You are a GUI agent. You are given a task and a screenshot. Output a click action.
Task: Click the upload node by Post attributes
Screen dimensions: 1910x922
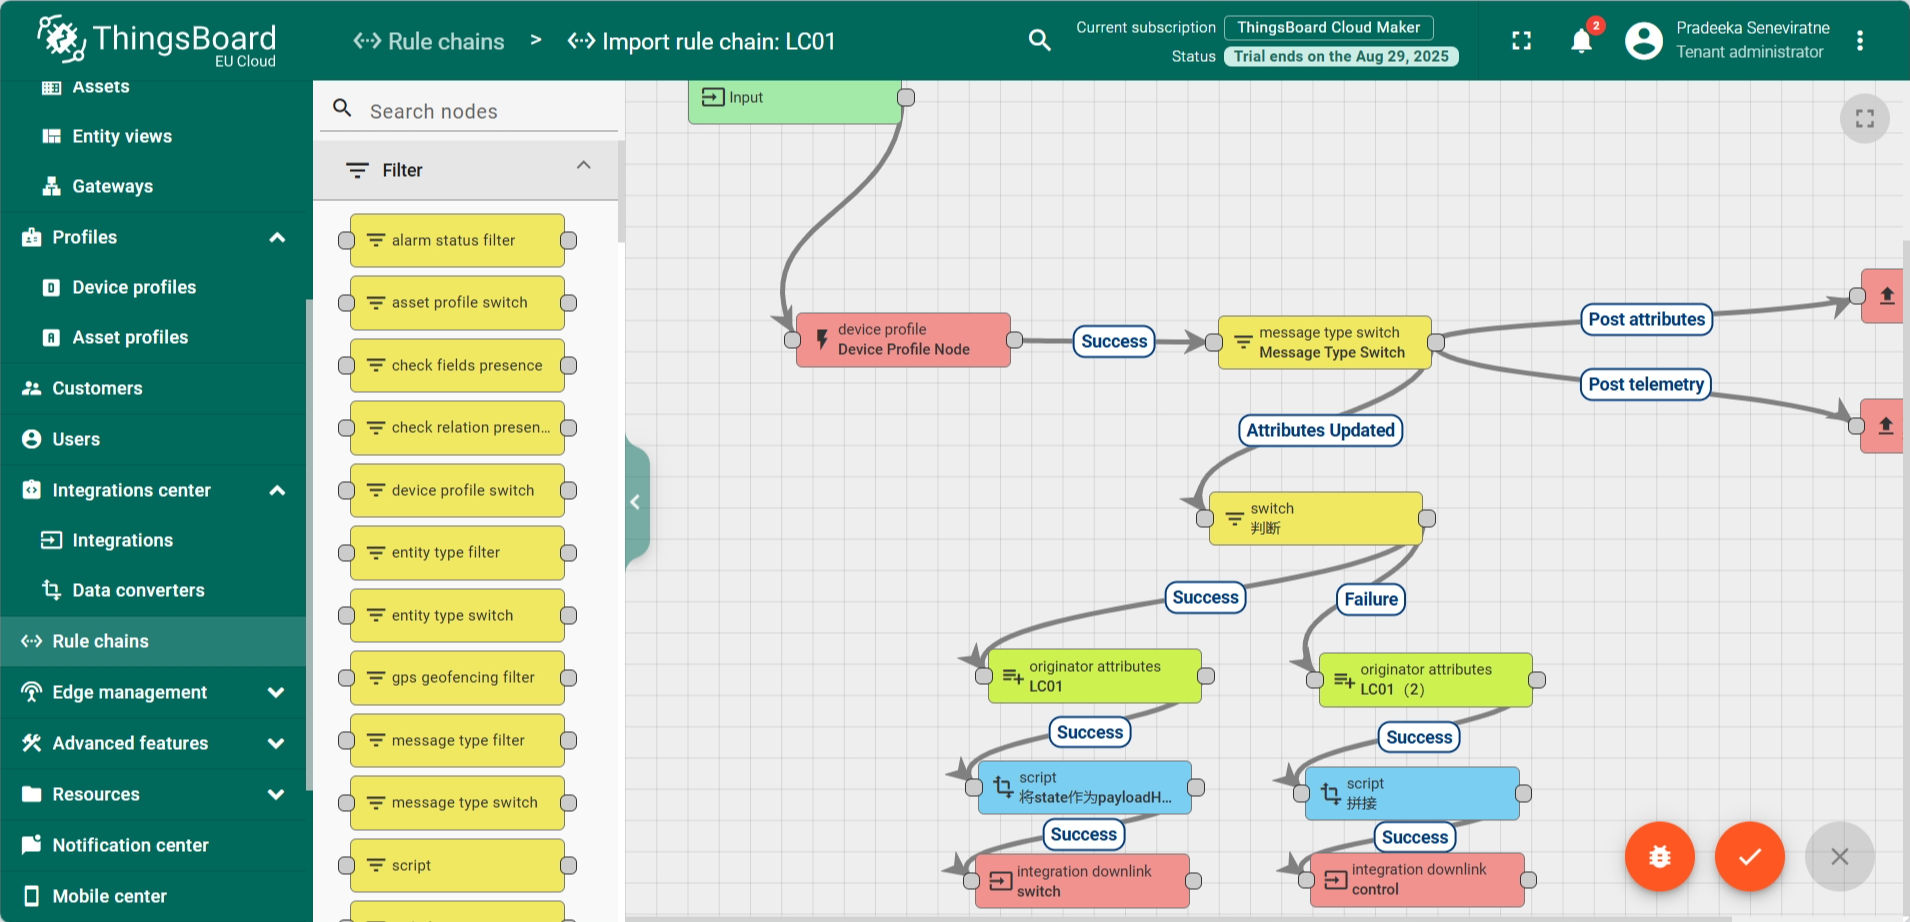[1883, 296]
